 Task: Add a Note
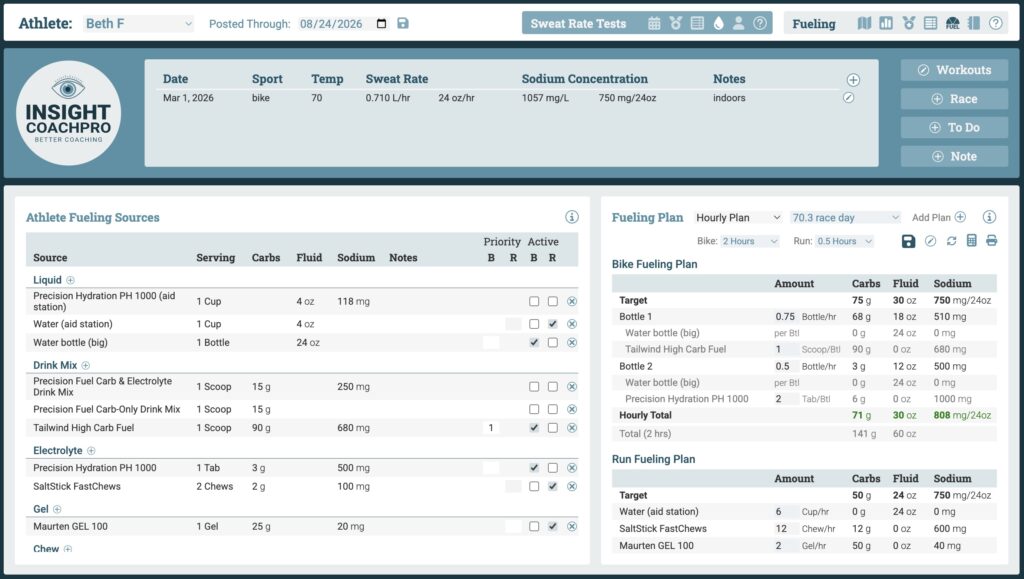coord(954,156)
